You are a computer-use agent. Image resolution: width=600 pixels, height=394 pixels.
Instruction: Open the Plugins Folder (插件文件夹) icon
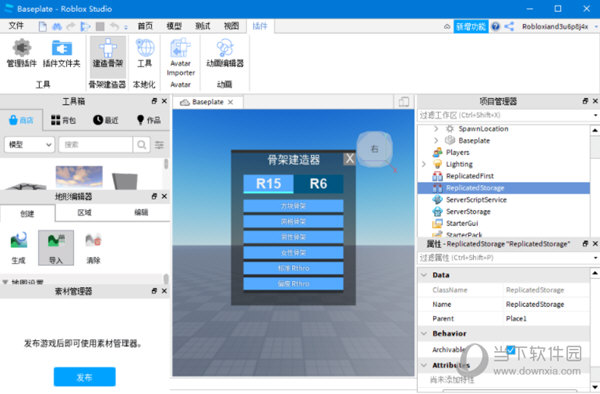point(62,54)
